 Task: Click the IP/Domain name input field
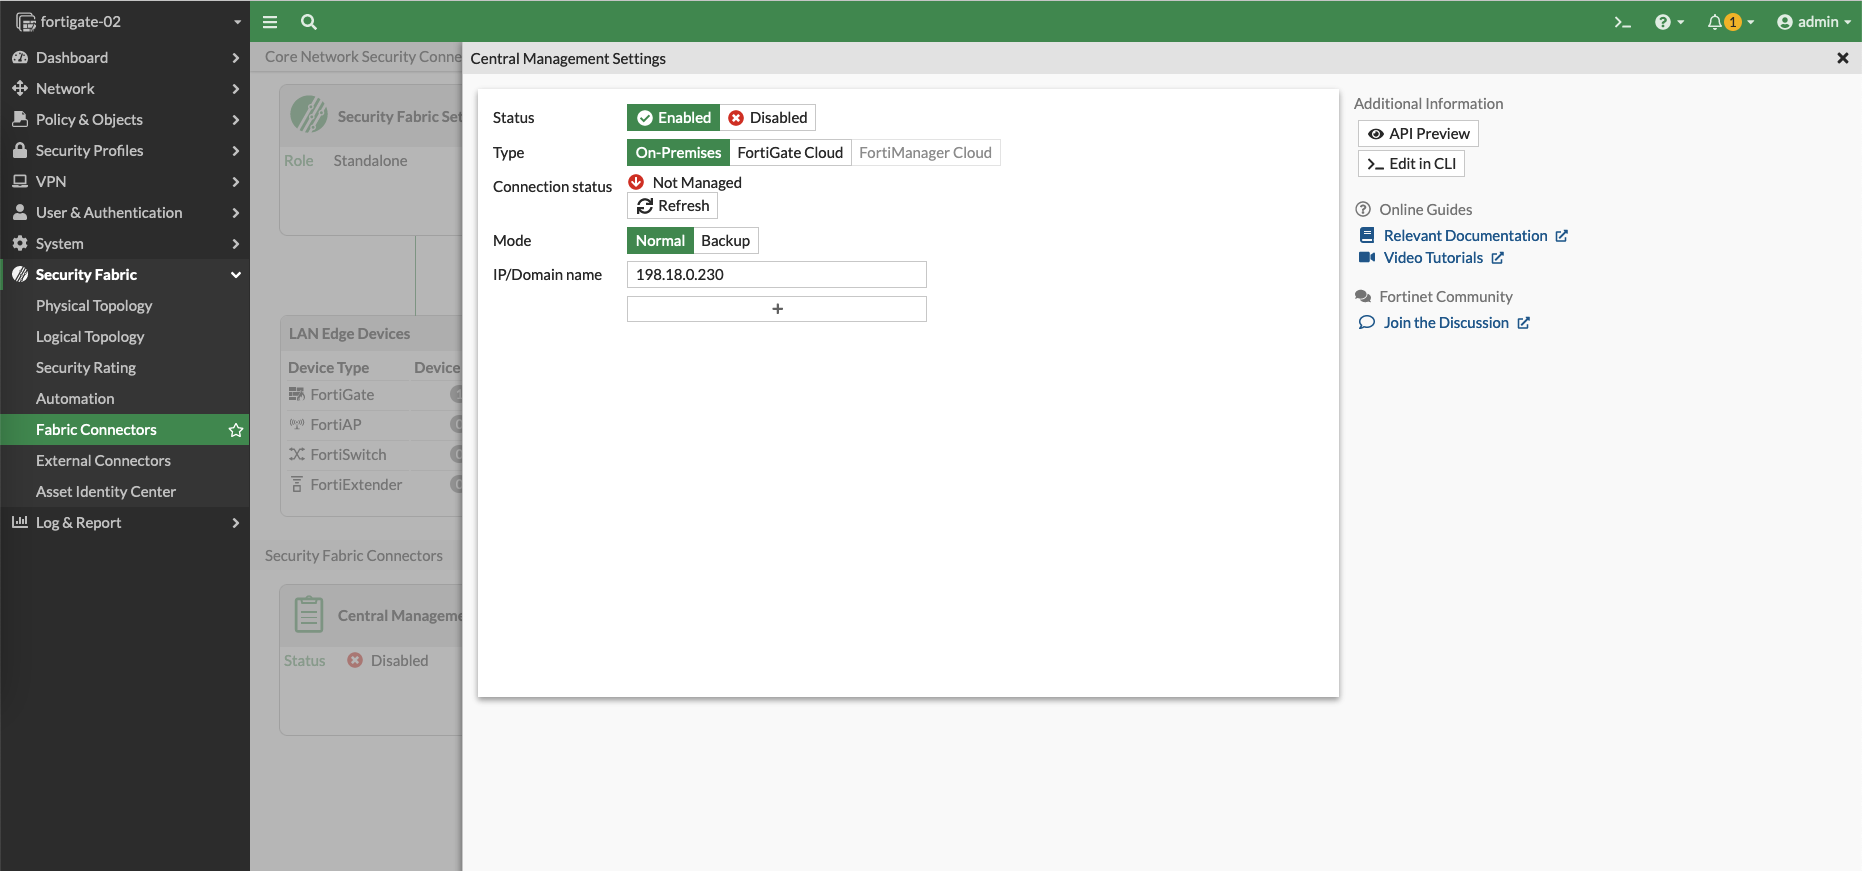pyautogui.click(x=776, y=275)
